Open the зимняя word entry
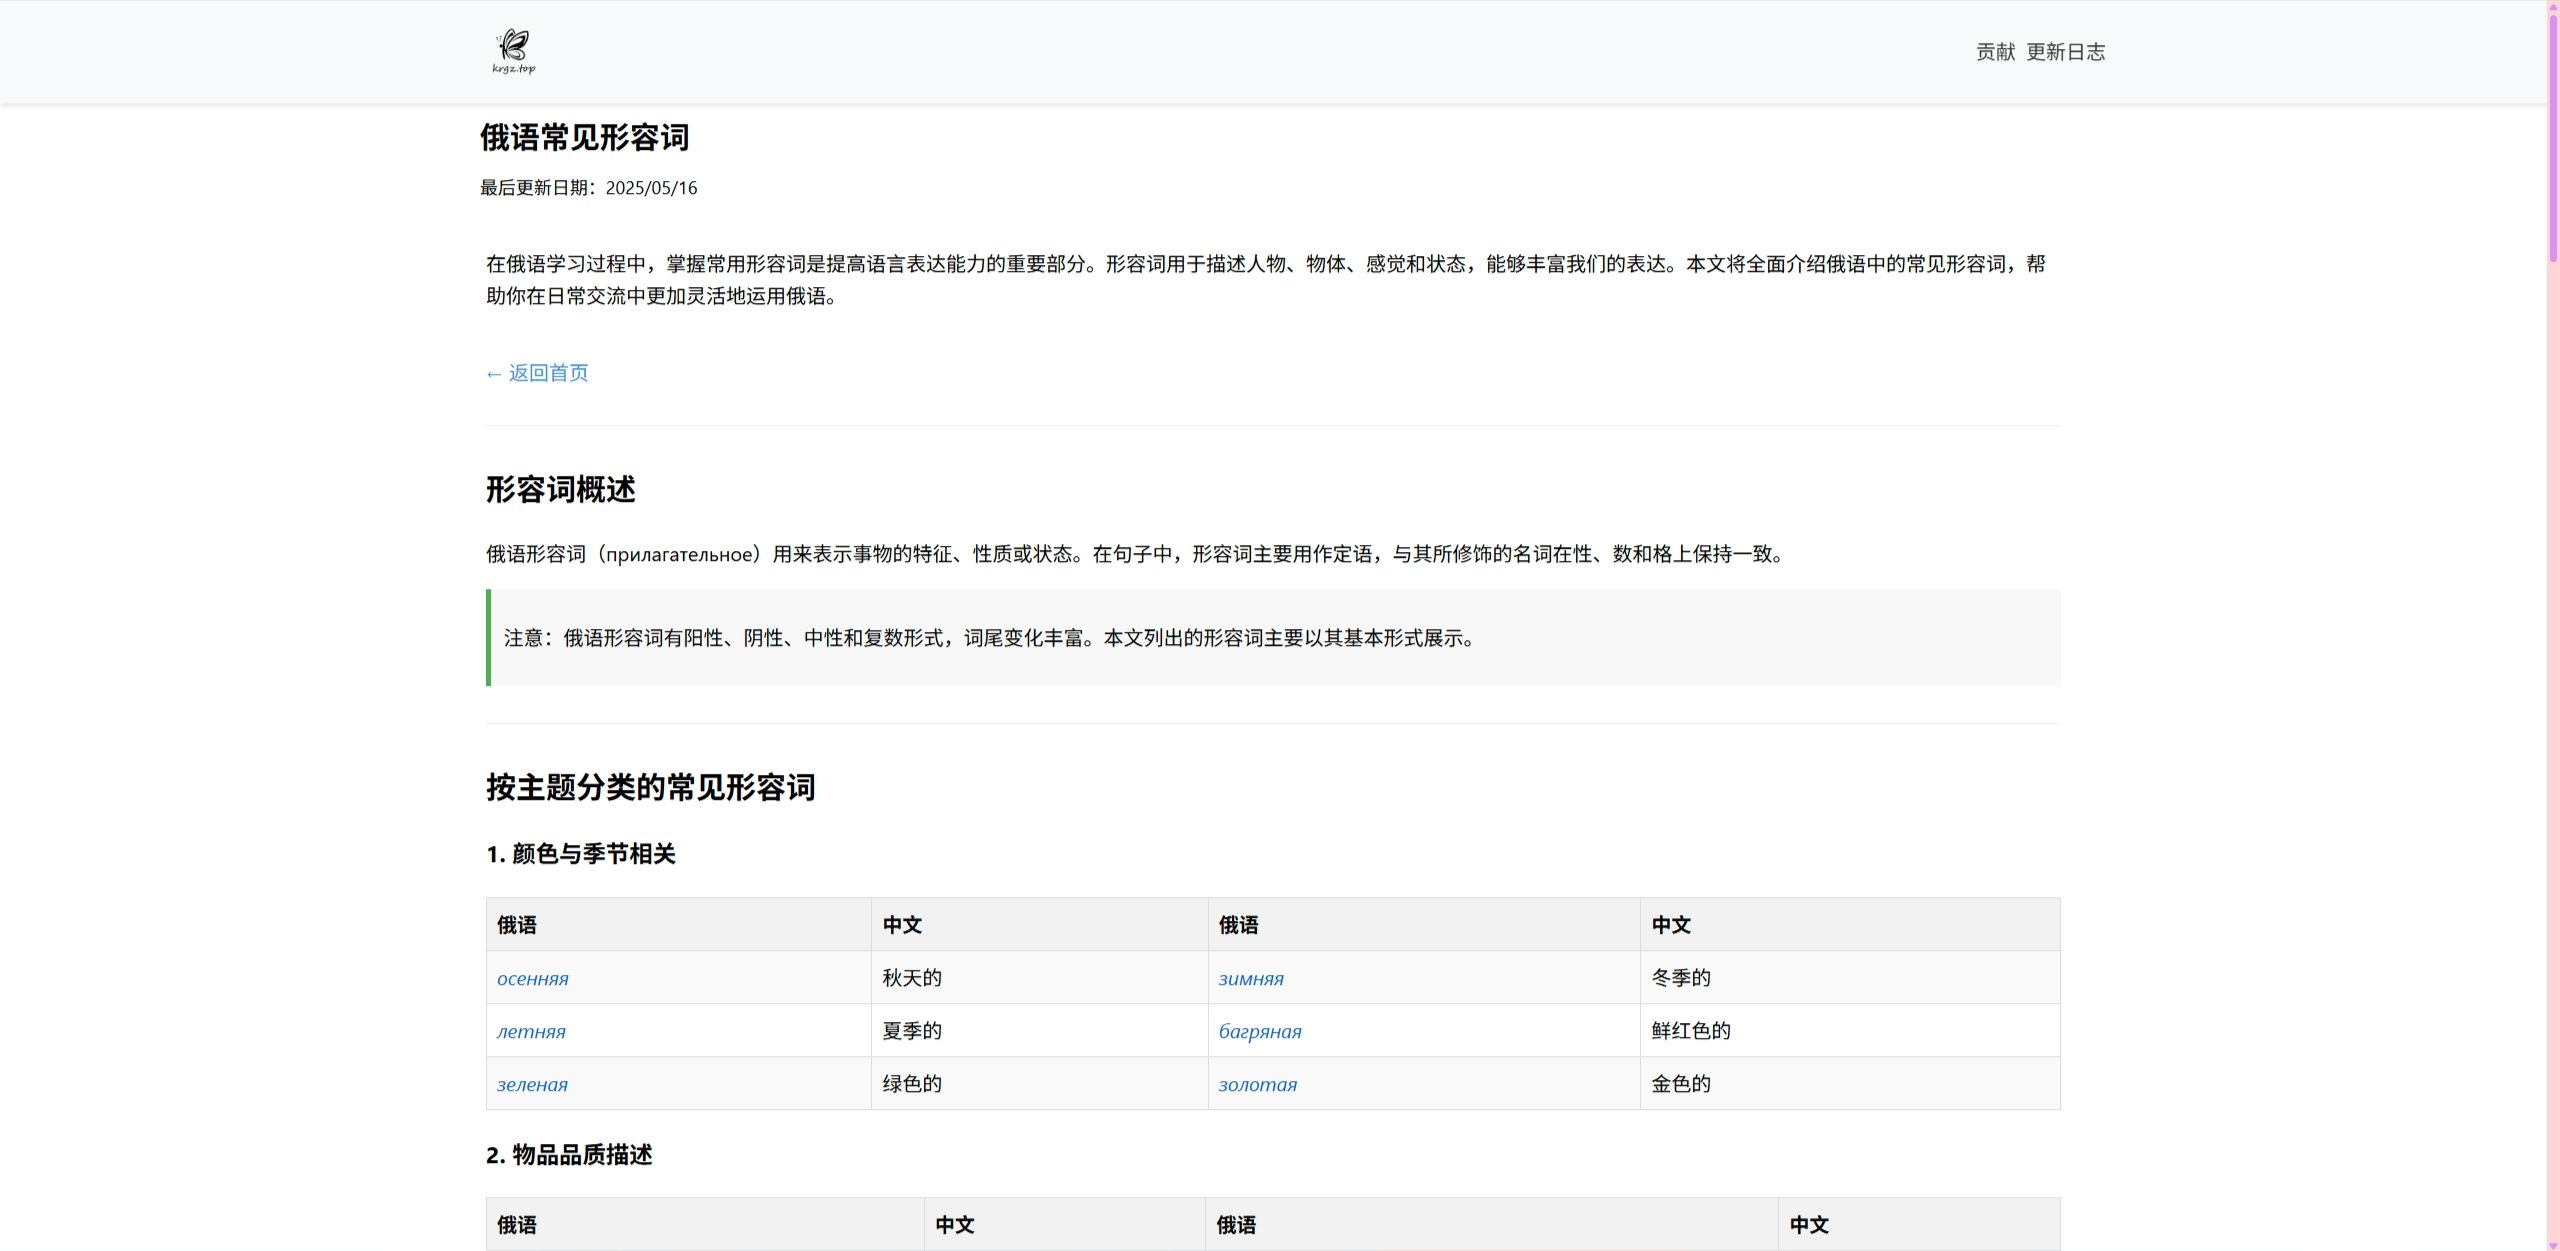The height and width of the screenshot is (1251, 2560). click(1250, 978)
